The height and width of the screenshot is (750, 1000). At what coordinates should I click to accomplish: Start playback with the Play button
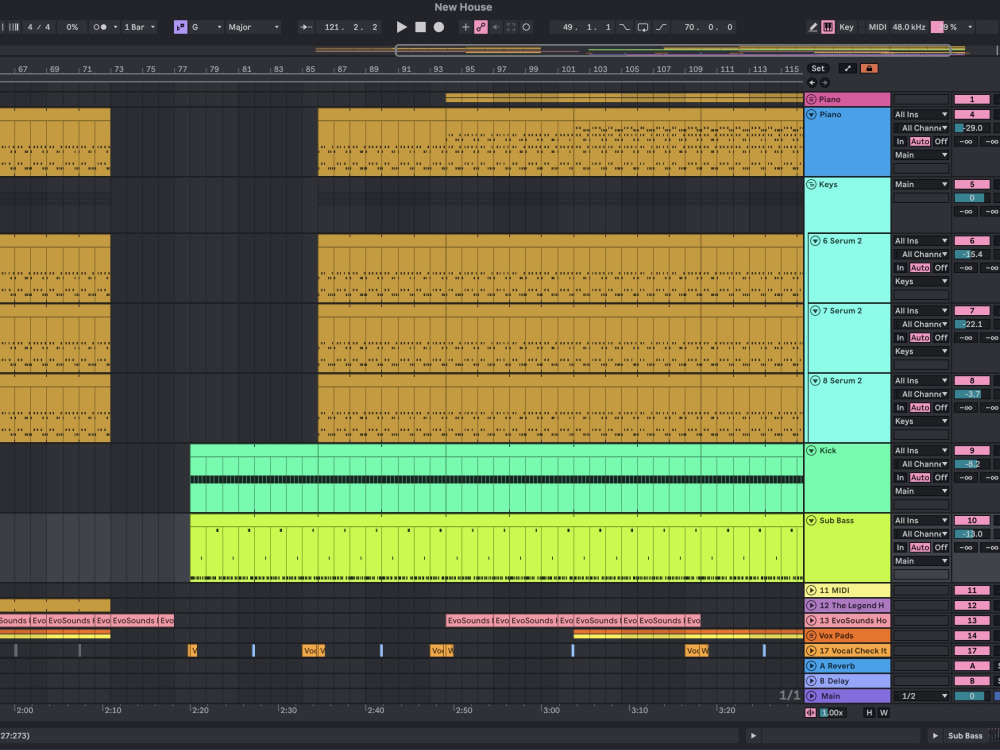[402, 27]
